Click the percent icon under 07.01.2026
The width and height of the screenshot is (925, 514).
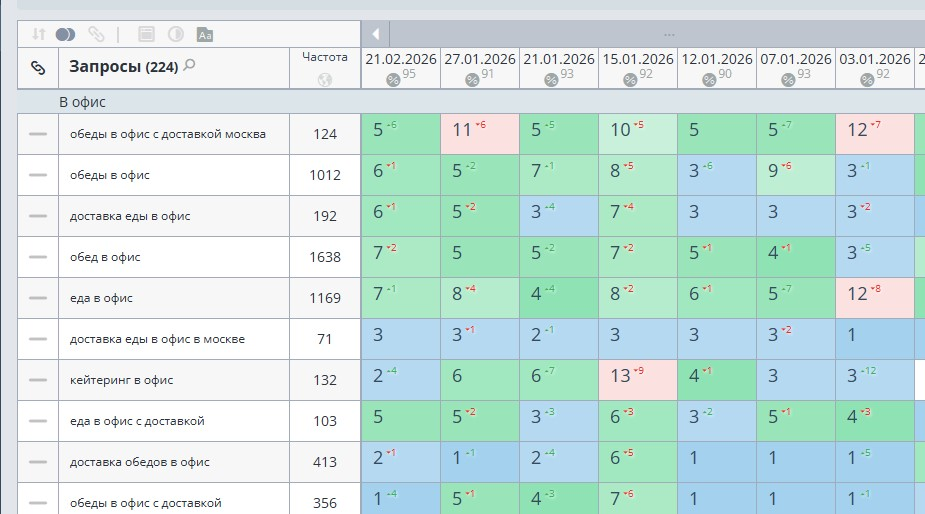pos(788,80)
